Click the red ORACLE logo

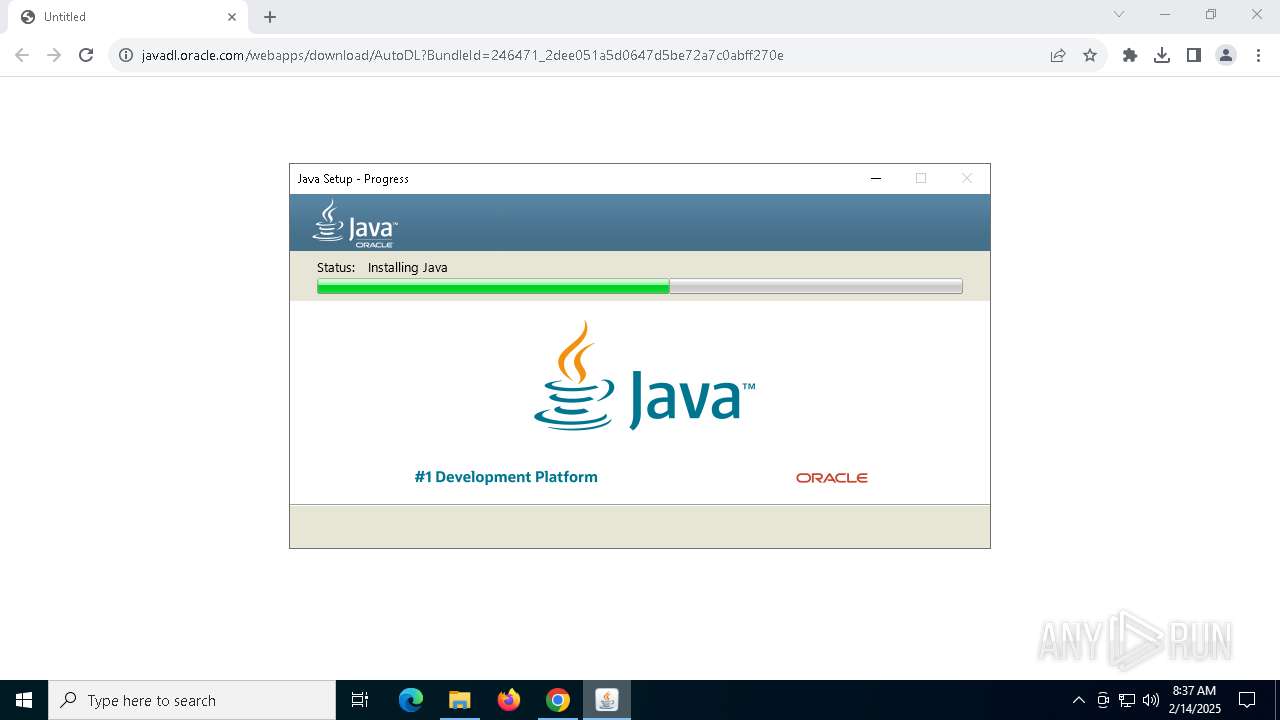832,478
